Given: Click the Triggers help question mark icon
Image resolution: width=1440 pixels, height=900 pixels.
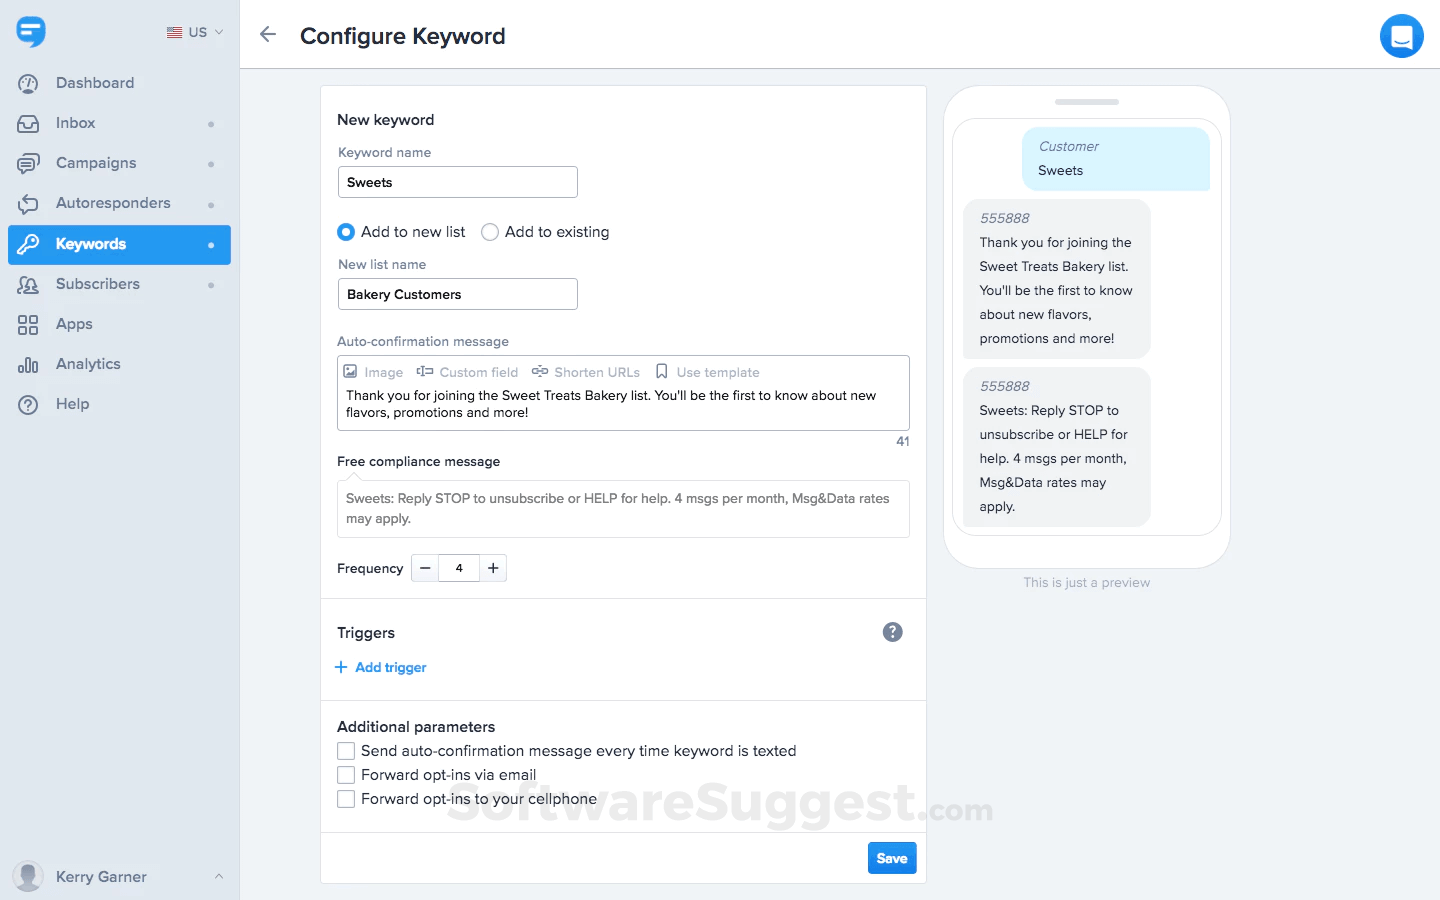Looking at the screenshot, I should [893, 632].
